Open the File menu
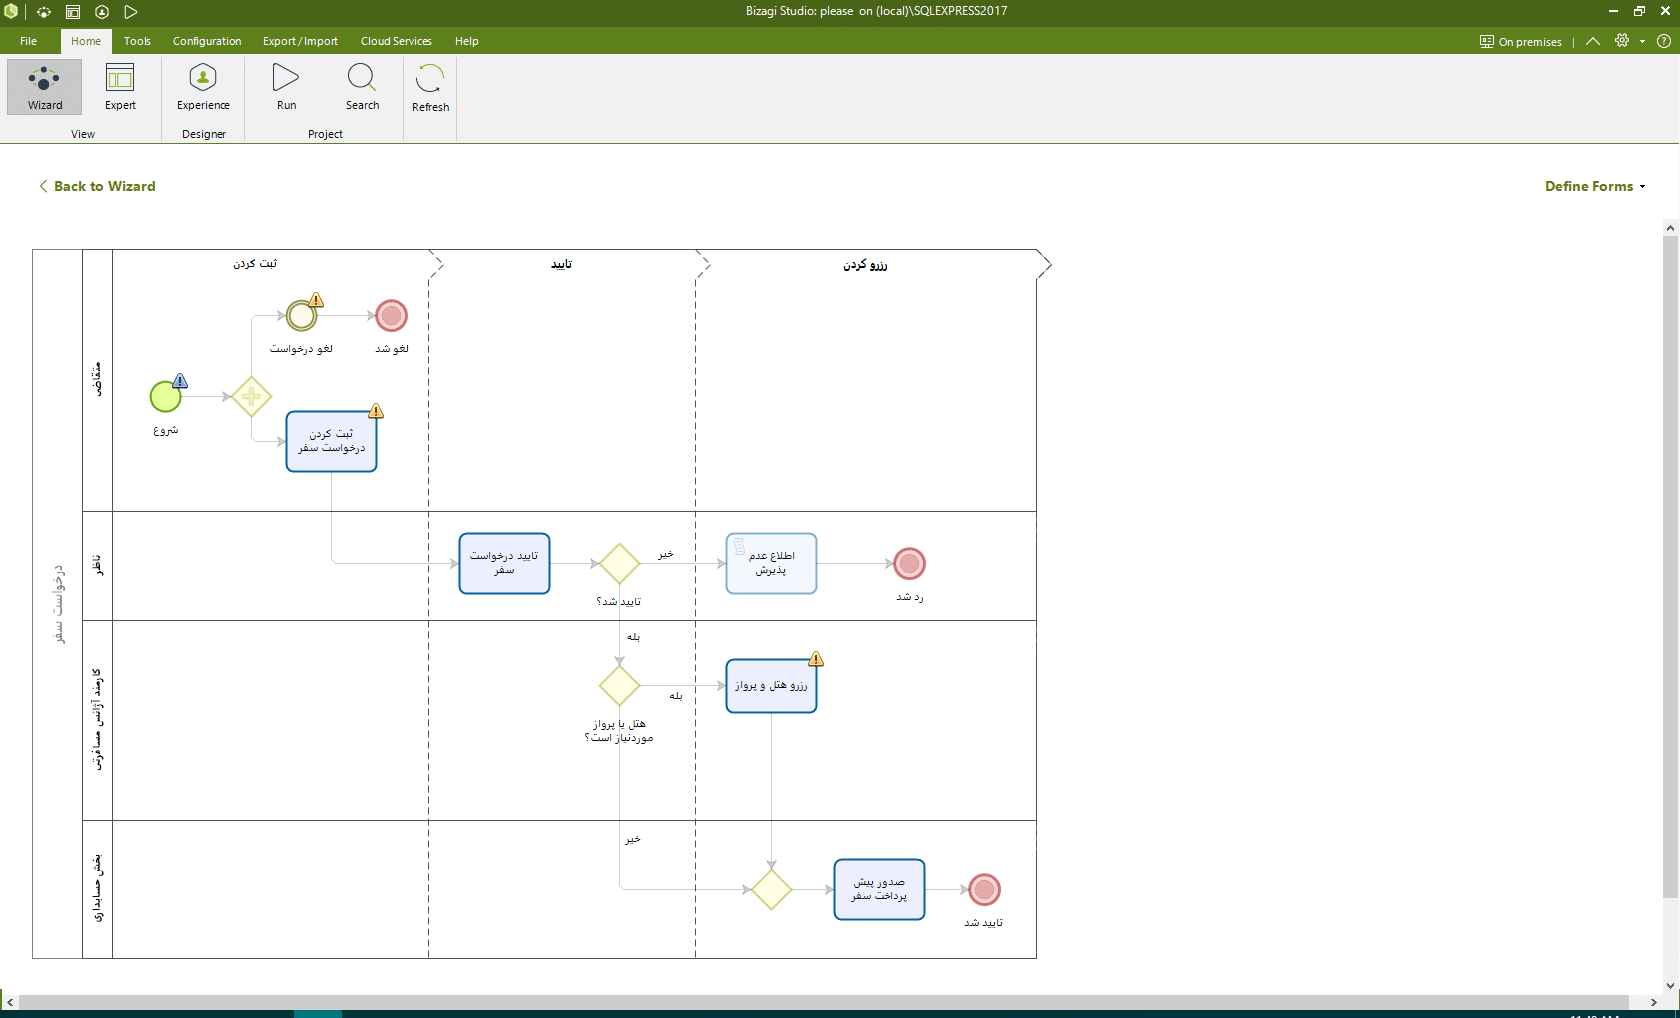Screen dimensions: 1680x1018 tap(28, 41)
